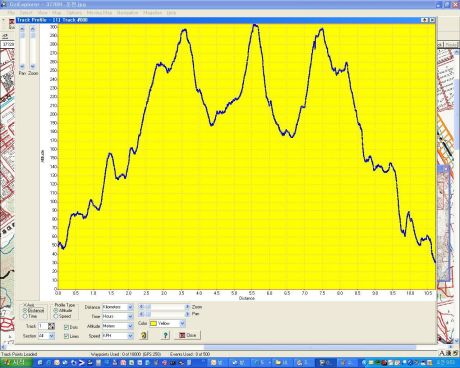Click the horizontal Zoom slider right arrow

(x=187, y=307)
